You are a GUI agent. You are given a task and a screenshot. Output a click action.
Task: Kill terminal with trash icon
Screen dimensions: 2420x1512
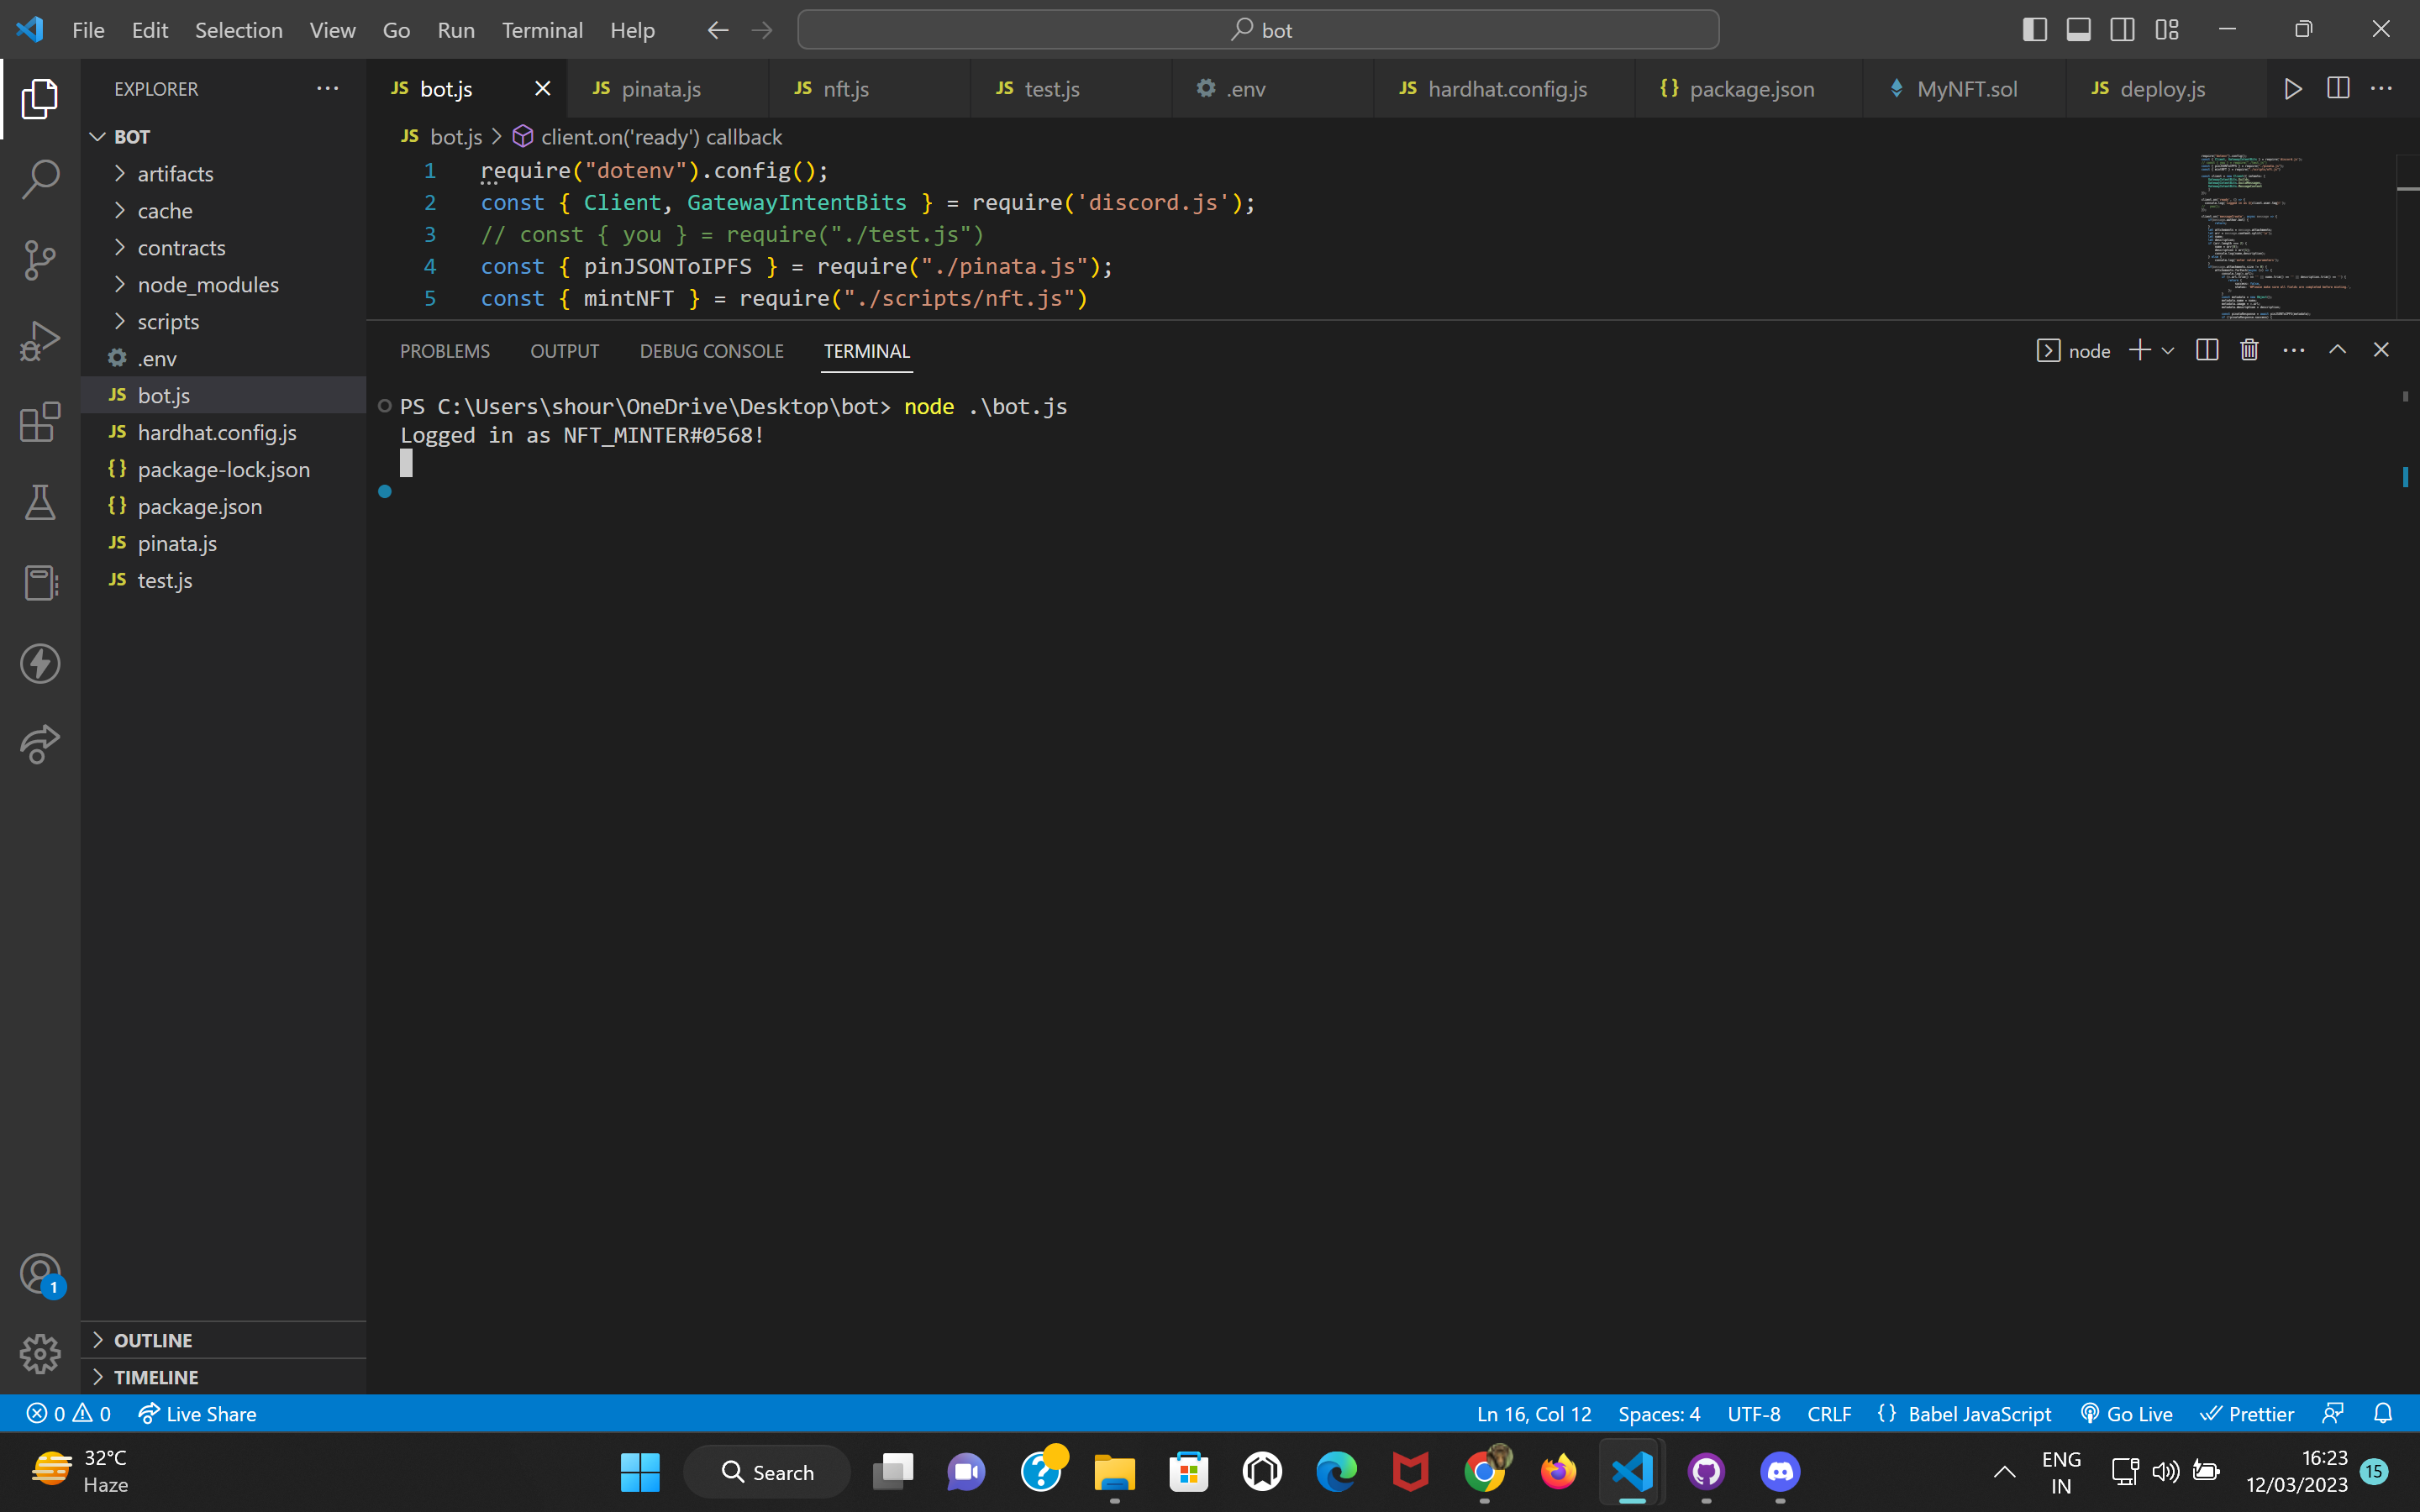coord(2249,350)
